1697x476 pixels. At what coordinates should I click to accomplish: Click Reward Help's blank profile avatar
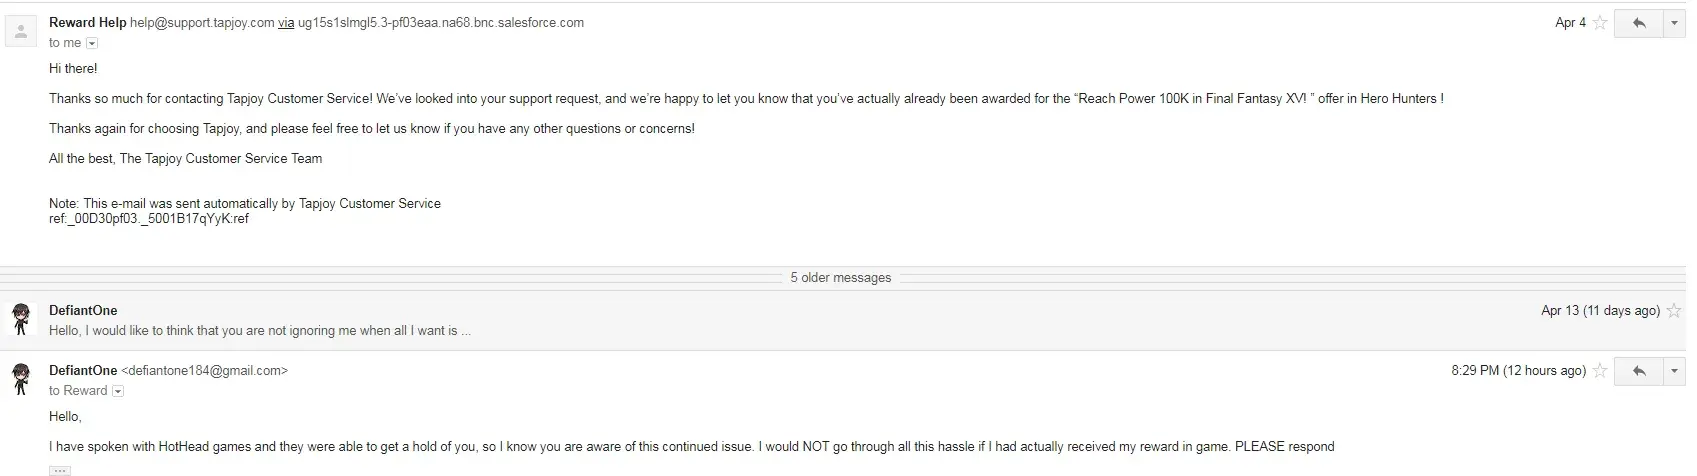pyautogui.click(x=21, y=31)
